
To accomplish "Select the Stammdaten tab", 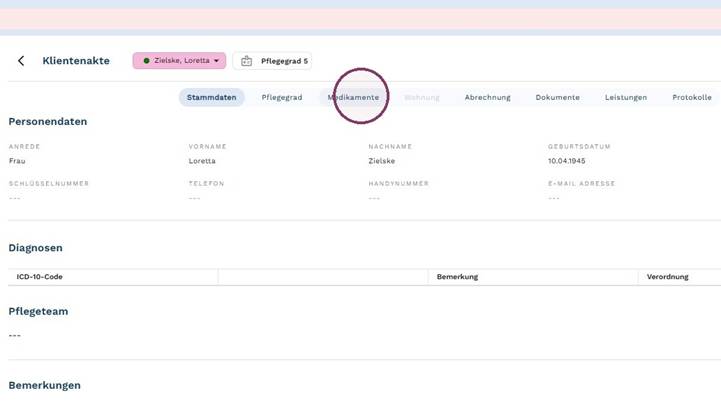I will click(x=212, y=97).
